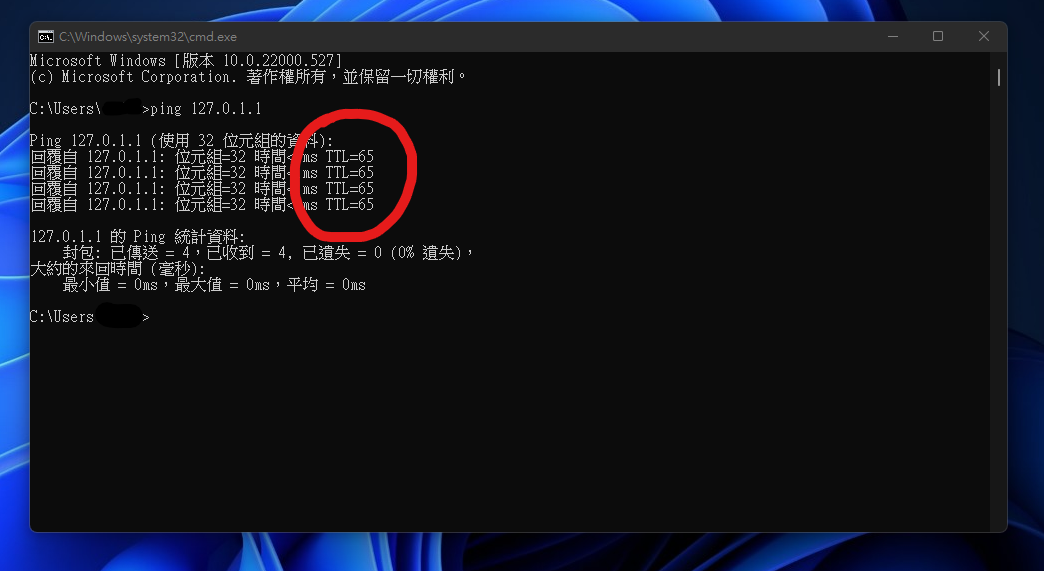Viewport: 1044px width, 571px height.
Task: Click the line '大約的來回時間 (毫秒)'
Action: 118,269
